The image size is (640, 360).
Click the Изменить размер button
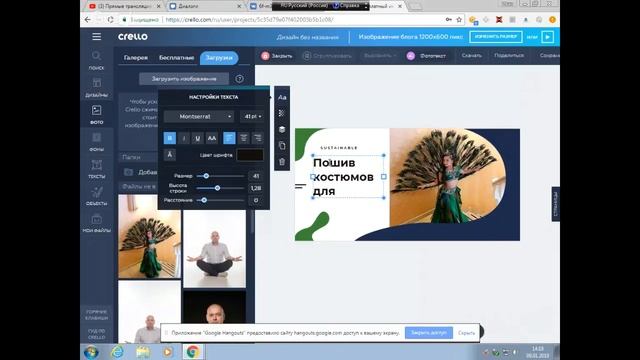click(x=496, y=37)
